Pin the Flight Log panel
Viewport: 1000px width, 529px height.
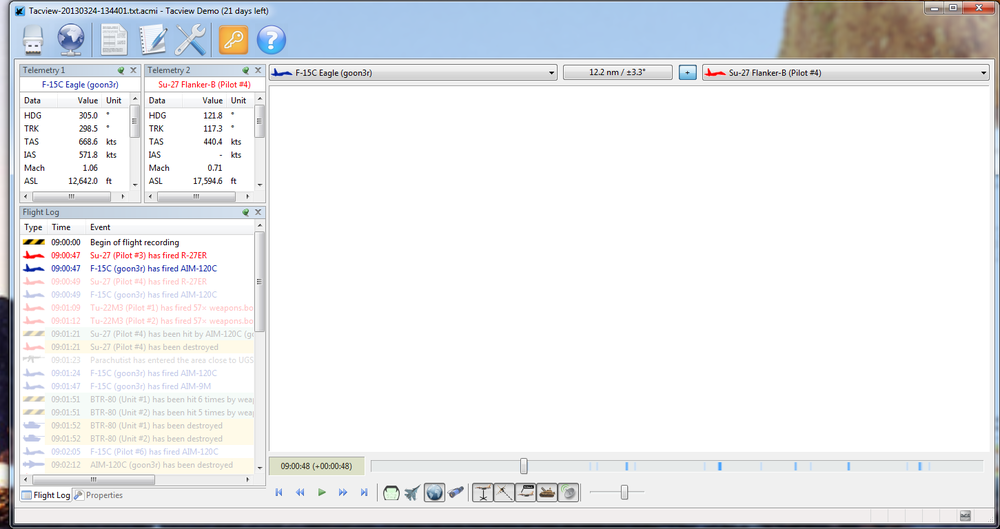click(246, 212)
